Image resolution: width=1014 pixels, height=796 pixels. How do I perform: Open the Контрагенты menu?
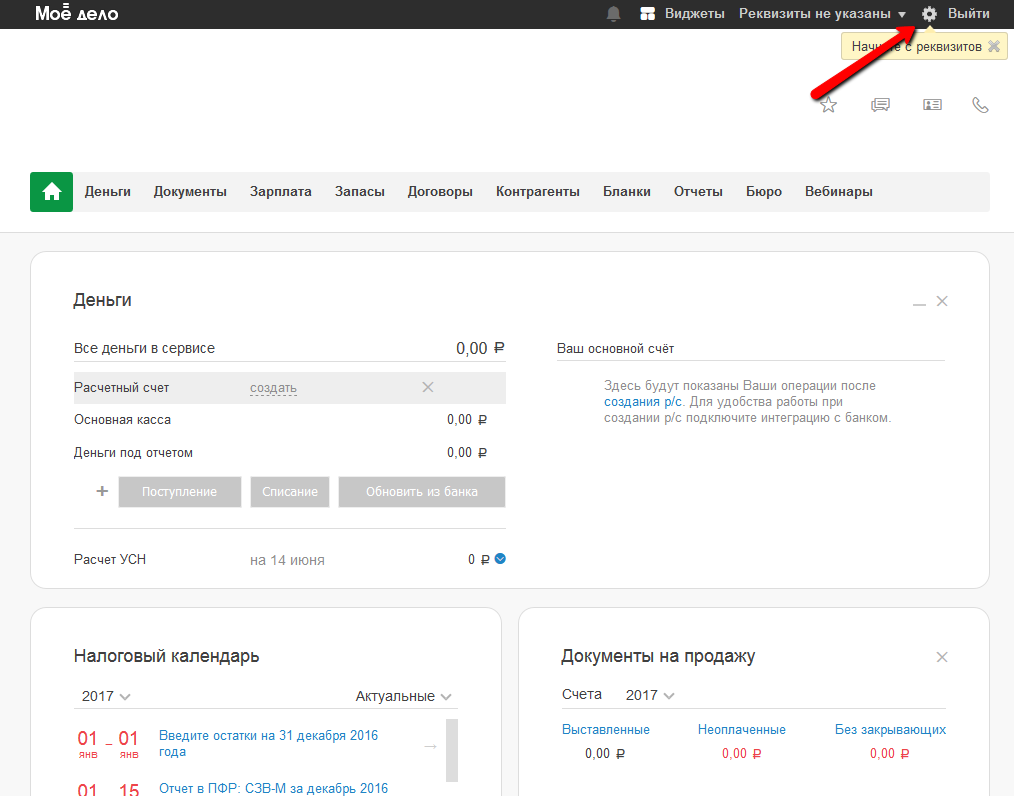pyautogui.click(x=537, y=192)
